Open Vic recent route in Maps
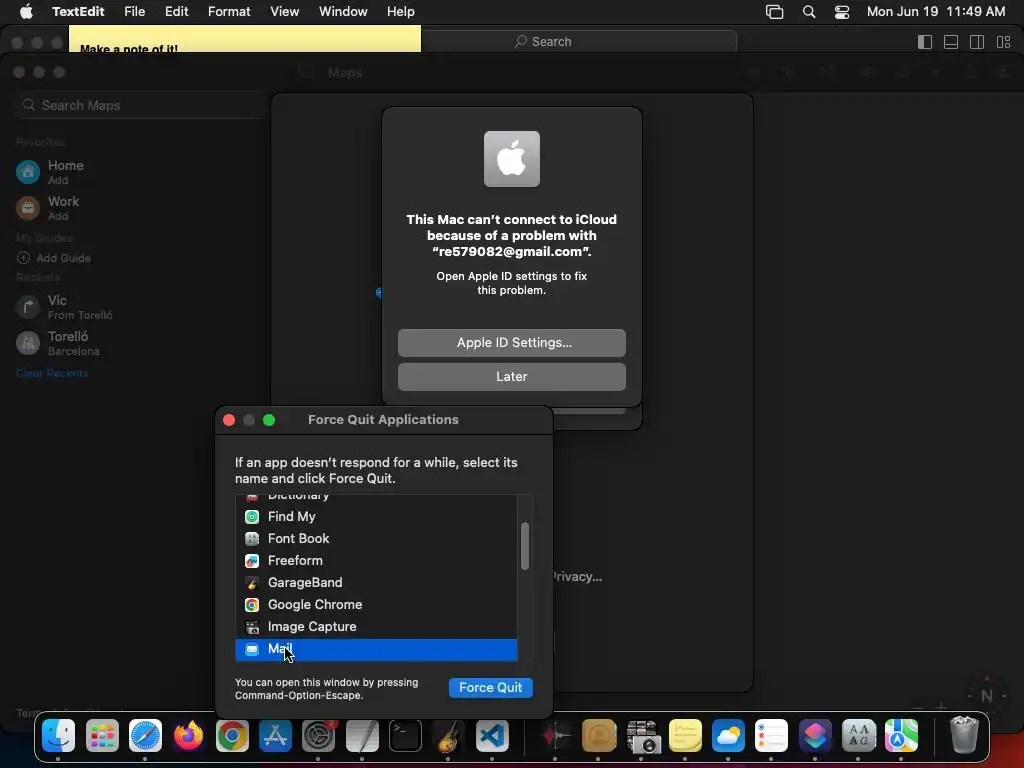Image resolution: width=1024 pixels, height=768 pixels. click(64, 307)
